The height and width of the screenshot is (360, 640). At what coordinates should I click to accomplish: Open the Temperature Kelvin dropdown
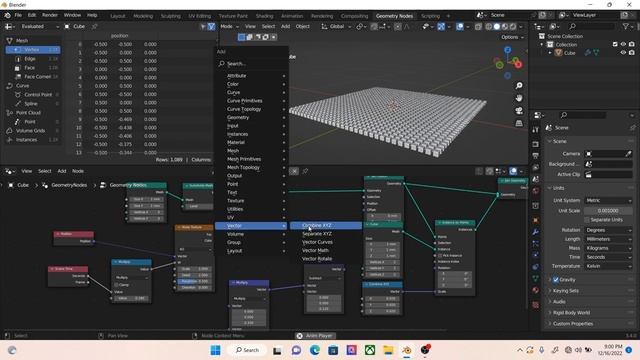608,266
